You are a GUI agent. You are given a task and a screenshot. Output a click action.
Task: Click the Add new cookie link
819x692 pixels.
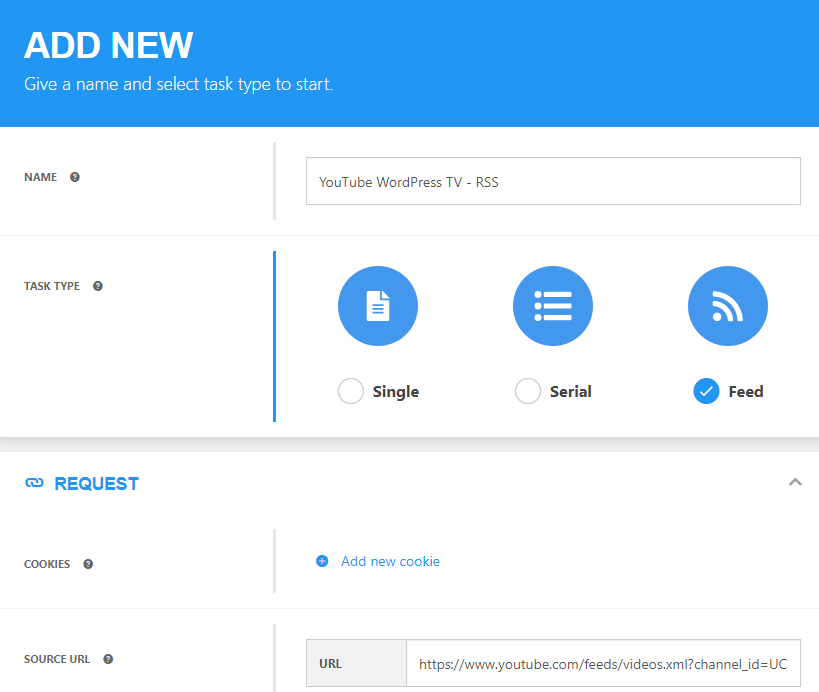[x=390, y=561]
